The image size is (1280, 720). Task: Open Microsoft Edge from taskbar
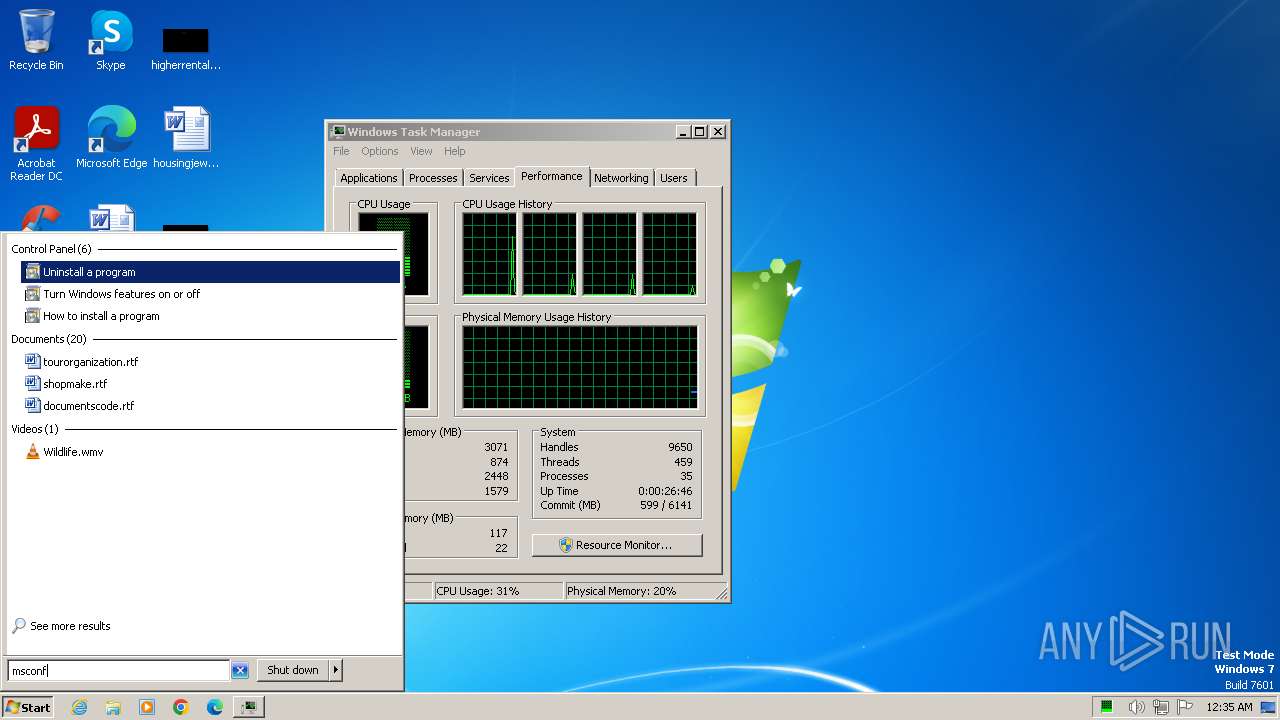(x=215, y=707)
